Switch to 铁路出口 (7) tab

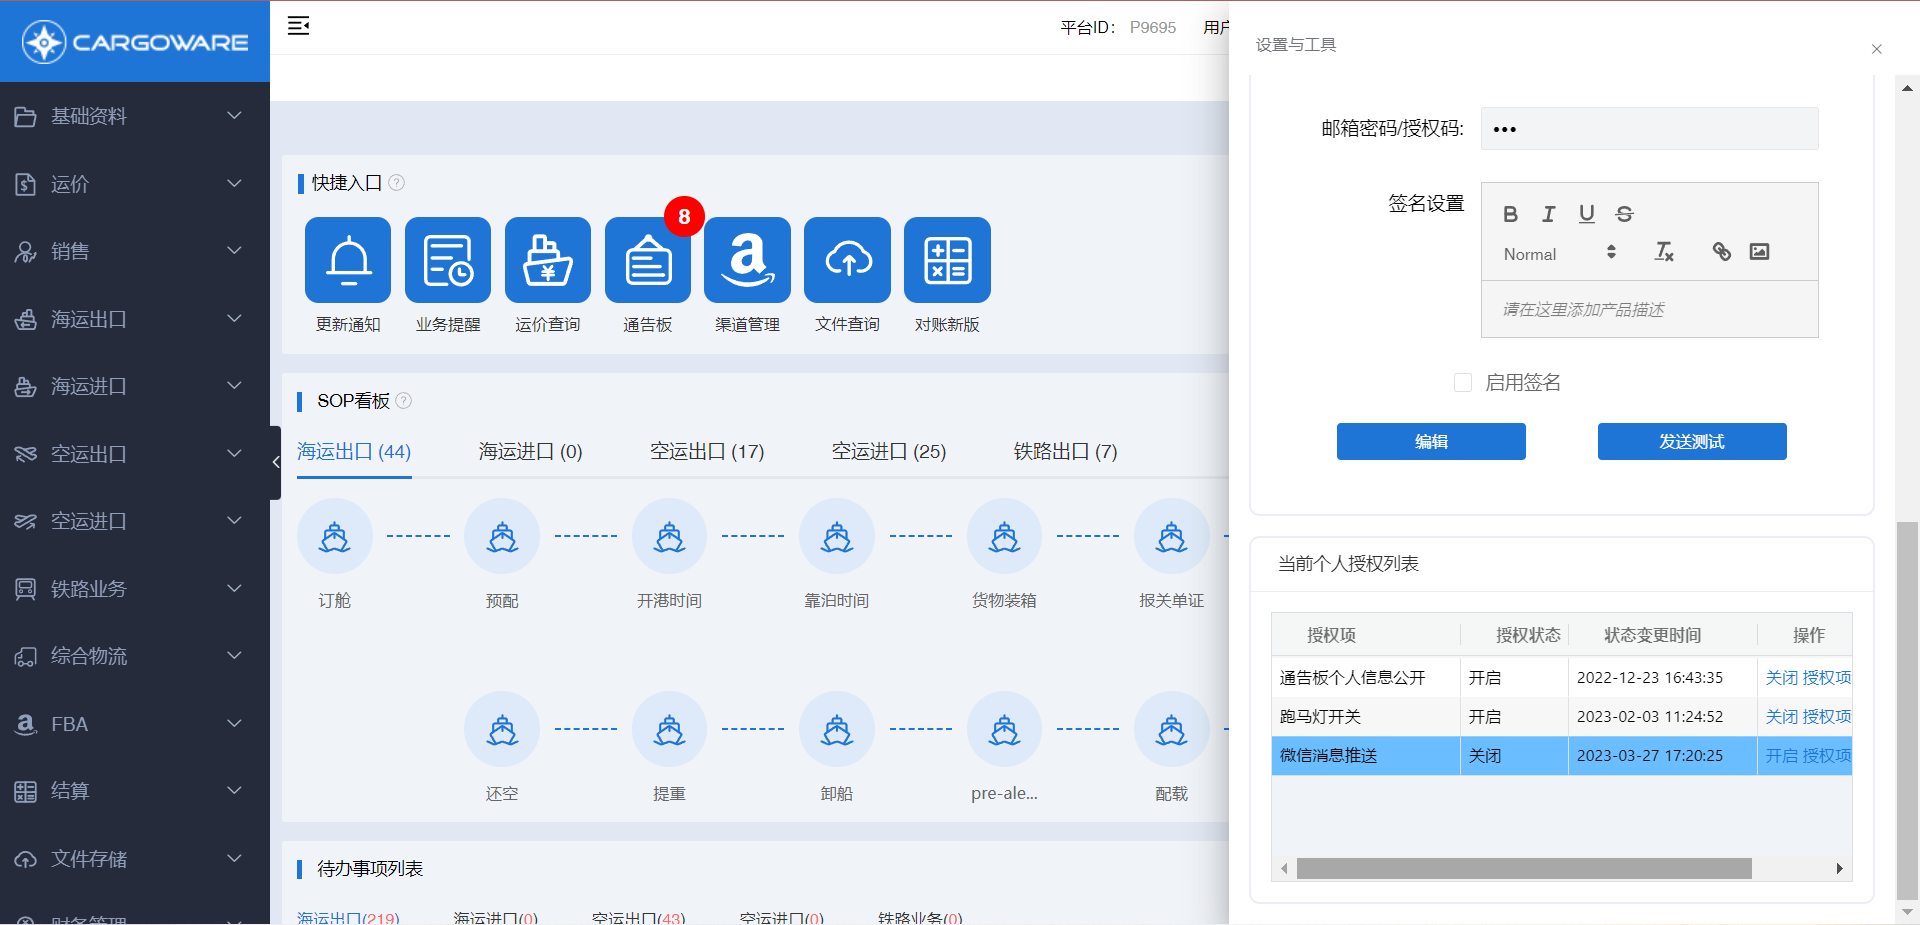click(1065, 452)
